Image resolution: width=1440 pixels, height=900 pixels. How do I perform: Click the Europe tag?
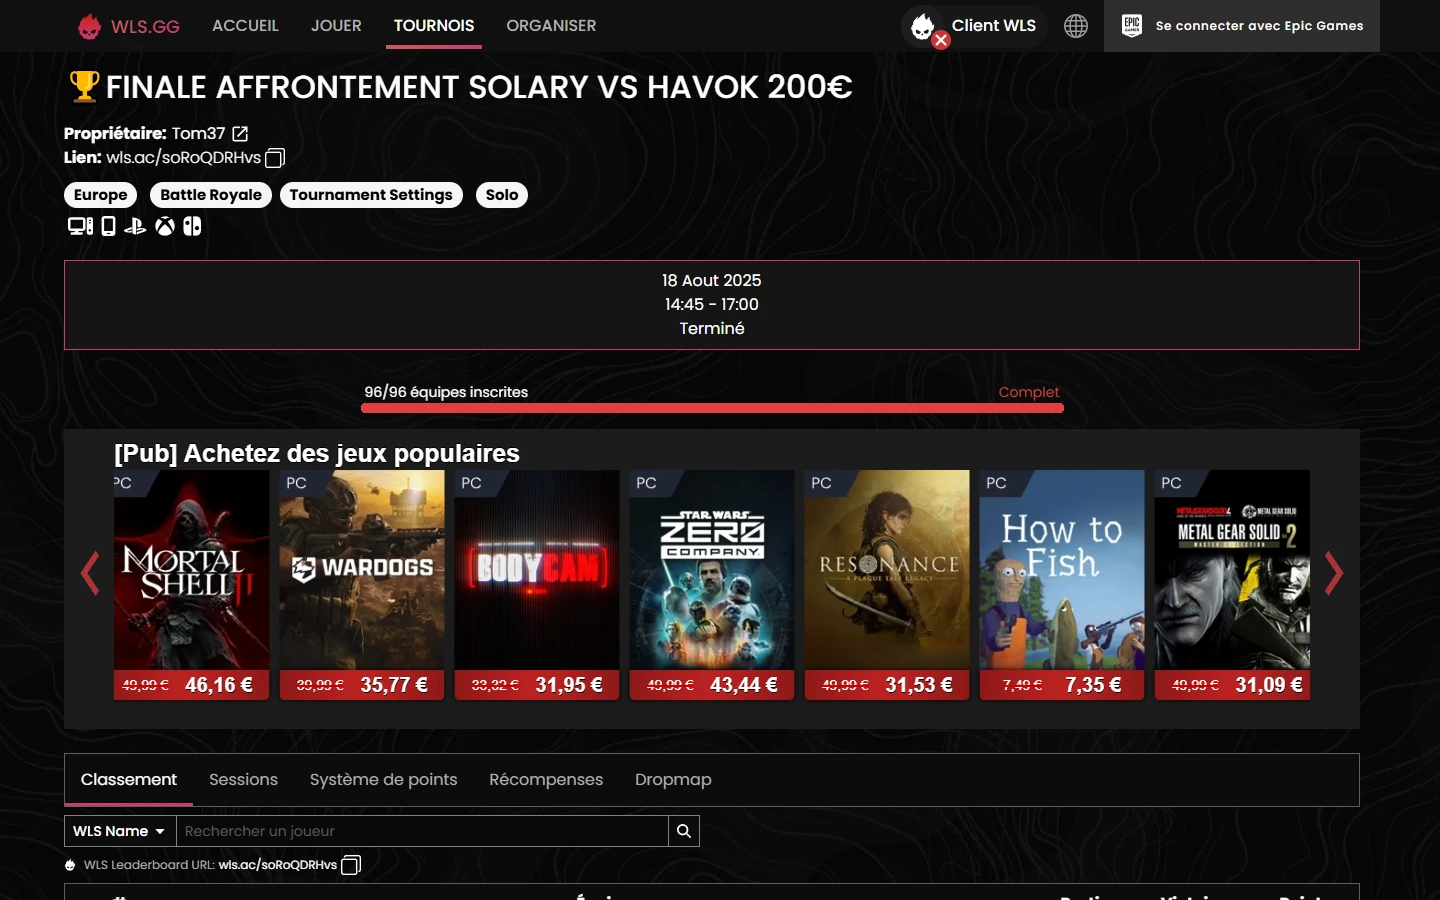coord(100,195)
